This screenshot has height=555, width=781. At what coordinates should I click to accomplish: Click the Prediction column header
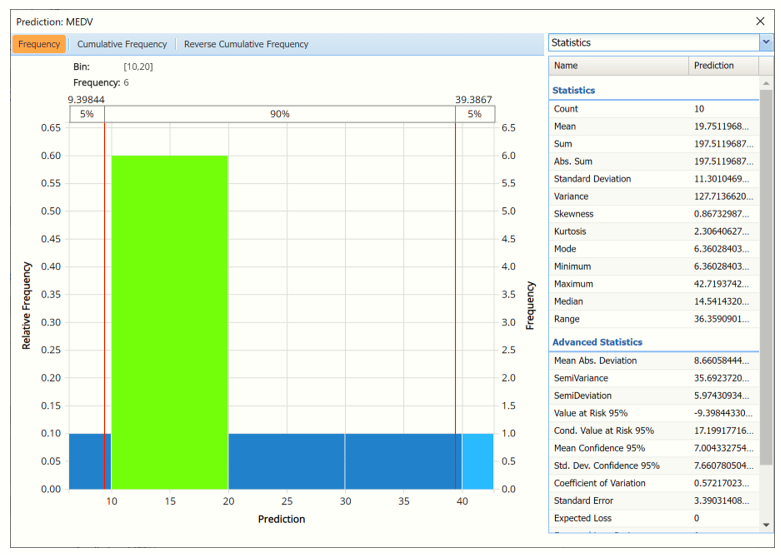pyautogui.click(x=723, y=66)
